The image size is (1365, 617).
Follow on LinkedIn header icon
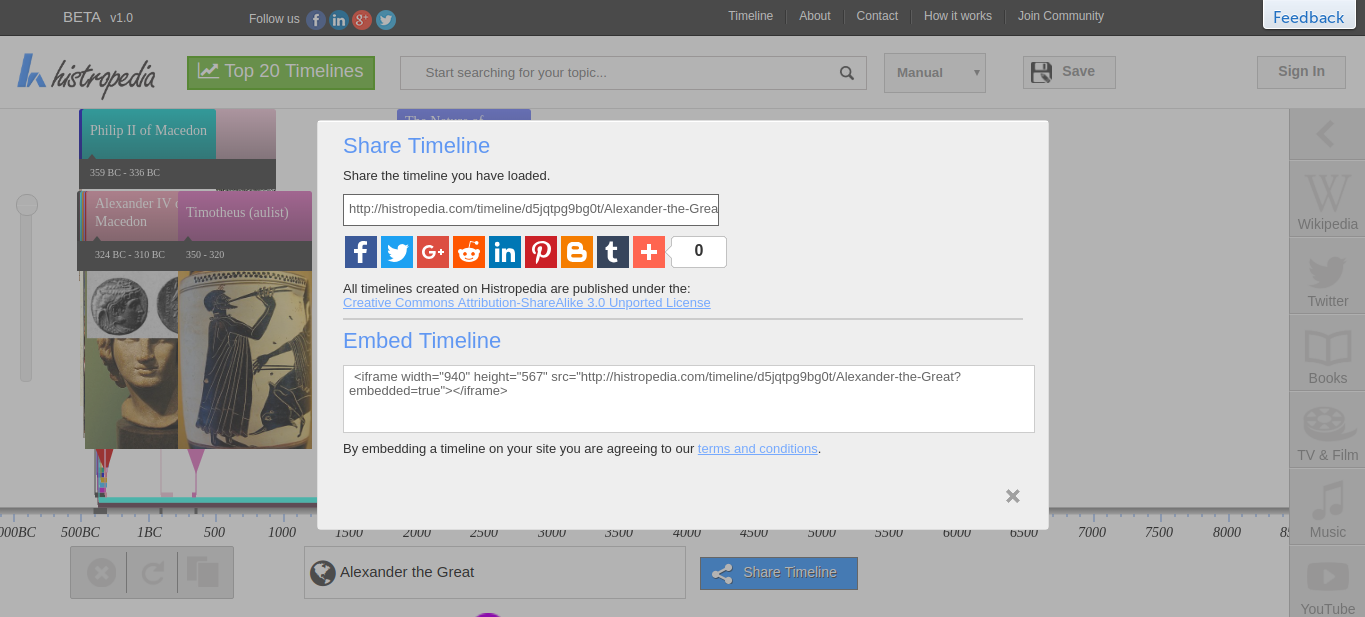coord(339,19)
